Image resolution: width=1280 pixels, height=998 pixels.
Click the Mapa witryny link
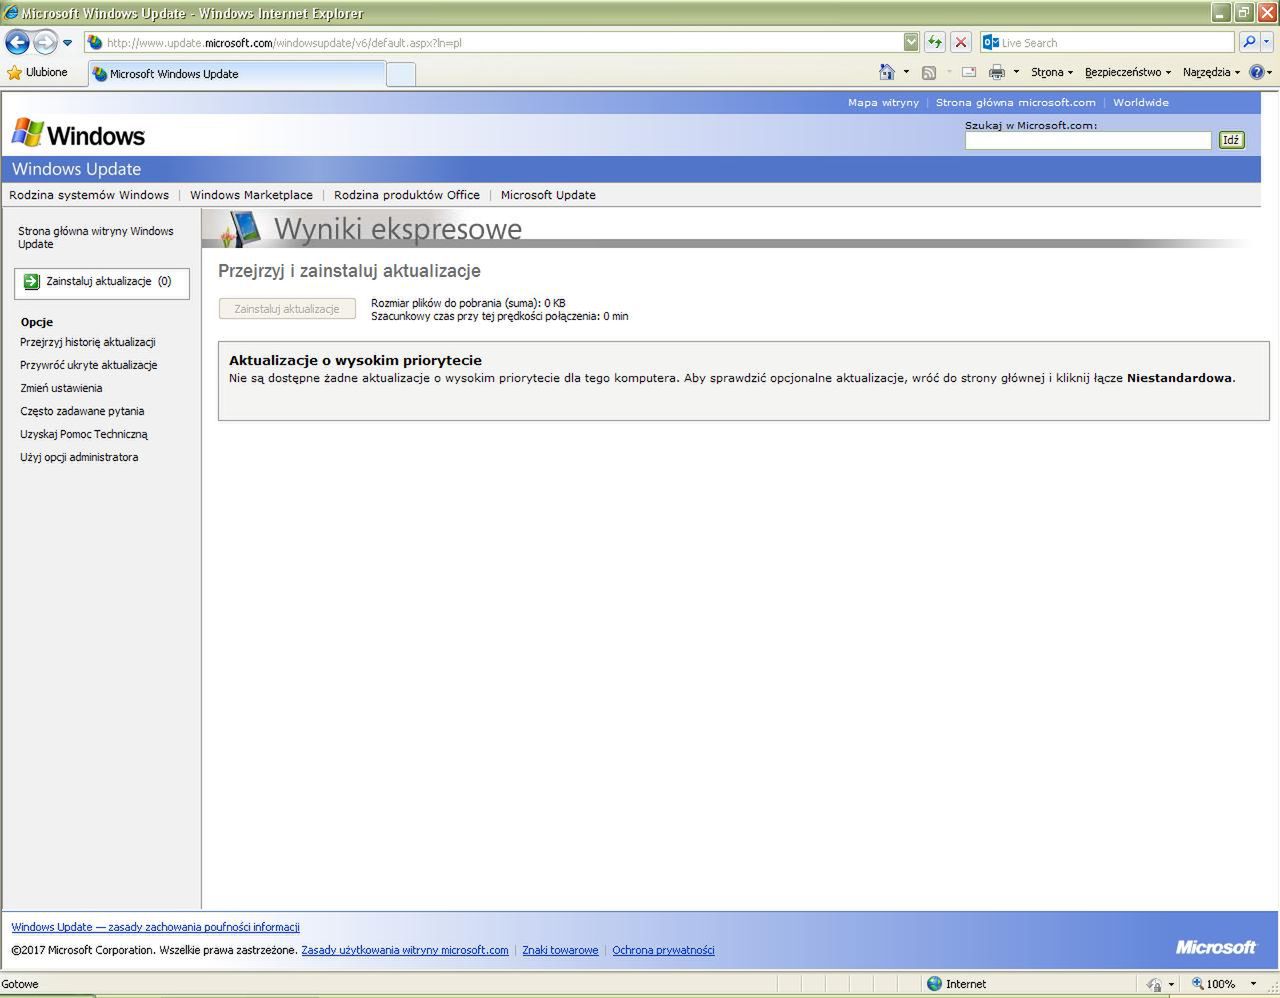pyautogui.click(x=883, y=102)
